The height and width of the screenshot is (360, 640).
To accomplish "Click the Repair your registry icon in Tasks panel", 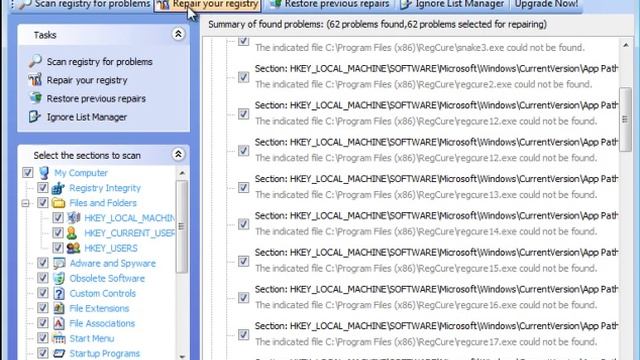I will [35, 80].
